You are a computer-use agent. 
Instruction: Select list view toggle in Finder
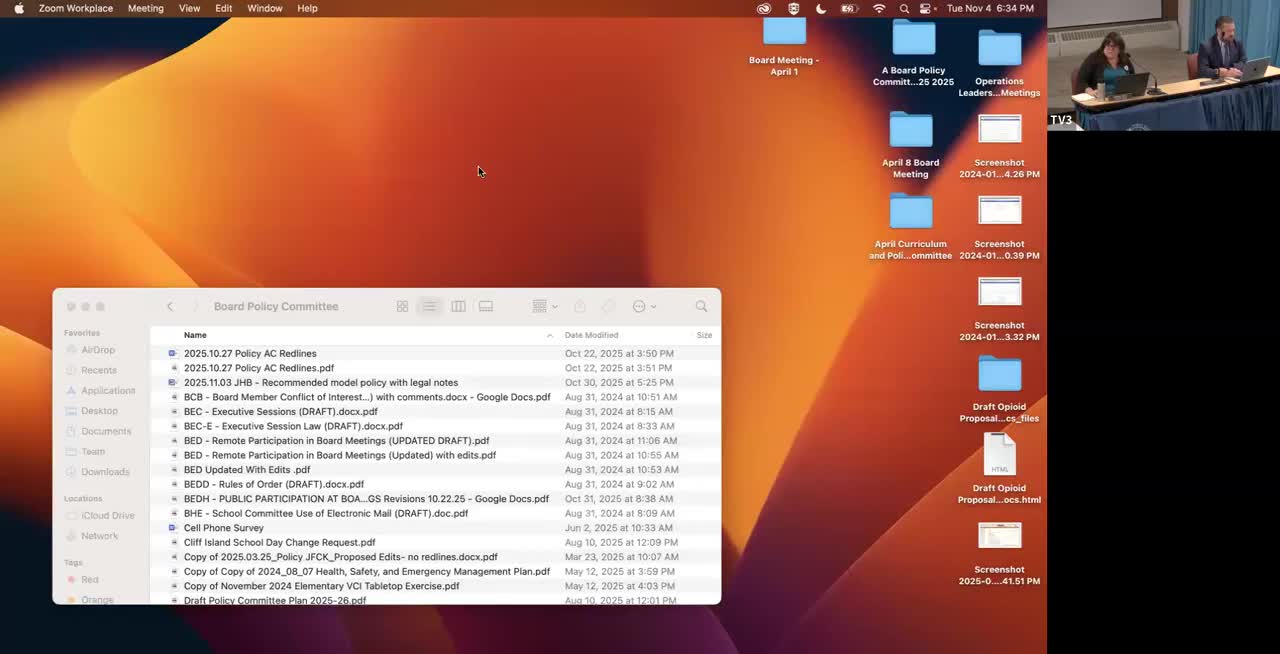(429, 306)
